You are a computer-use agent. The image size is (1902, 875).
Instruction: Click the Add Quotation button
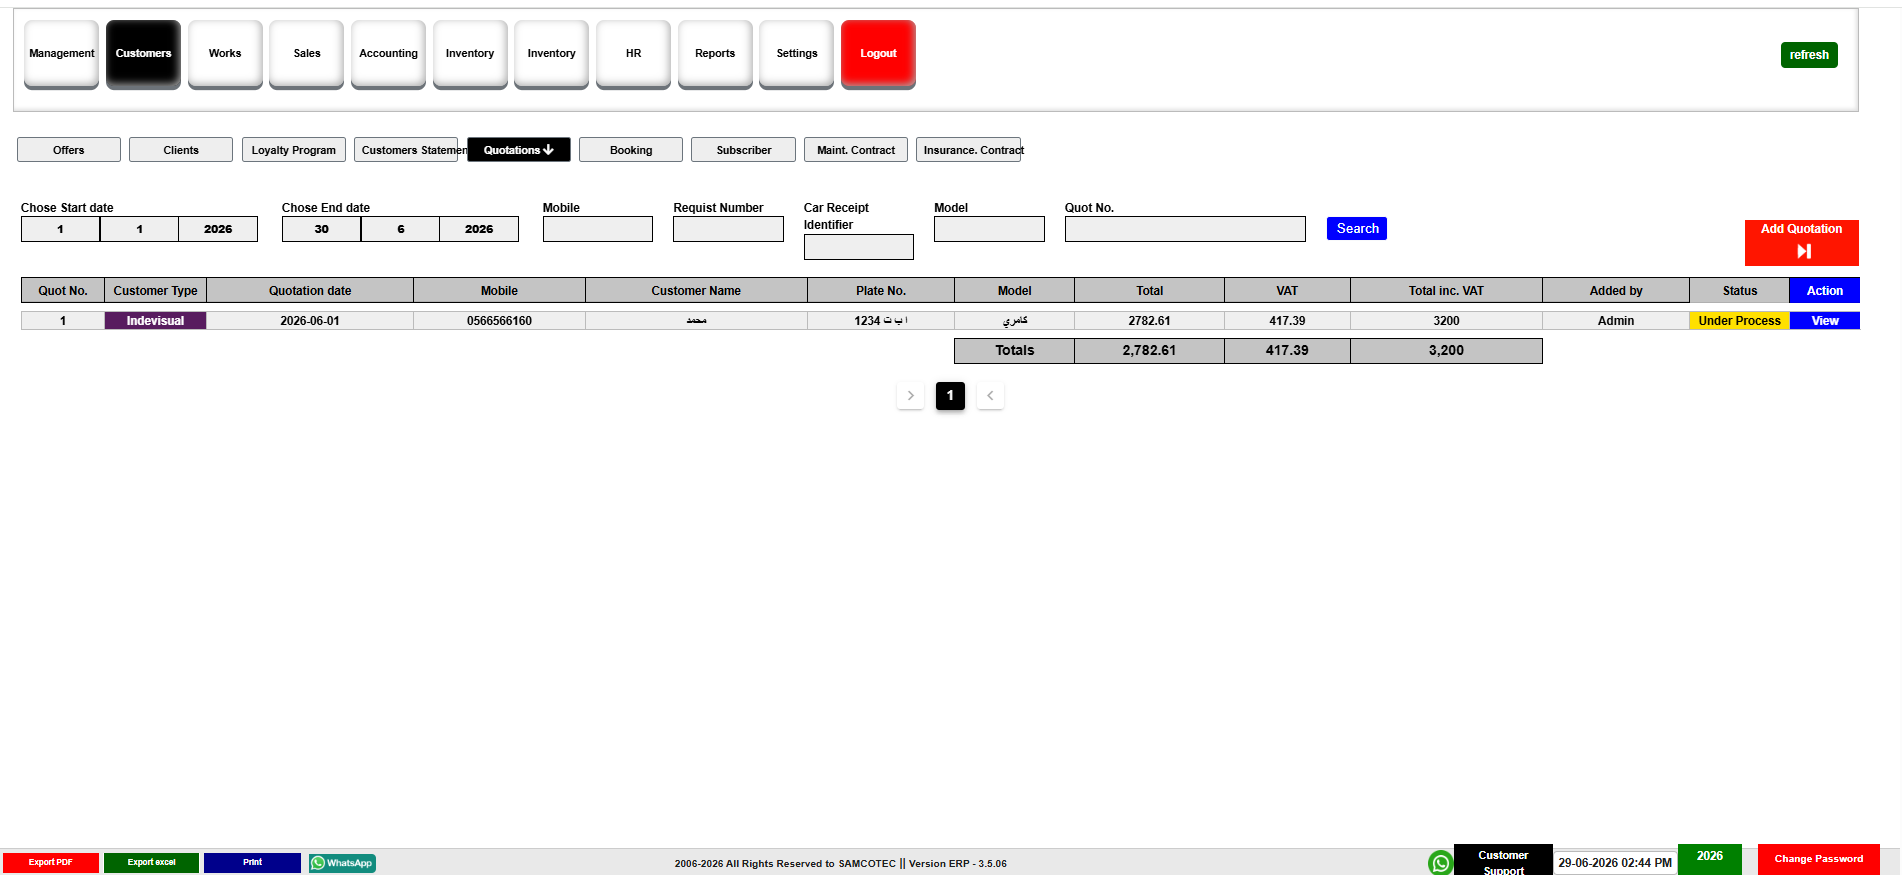tap(1802, 243)
